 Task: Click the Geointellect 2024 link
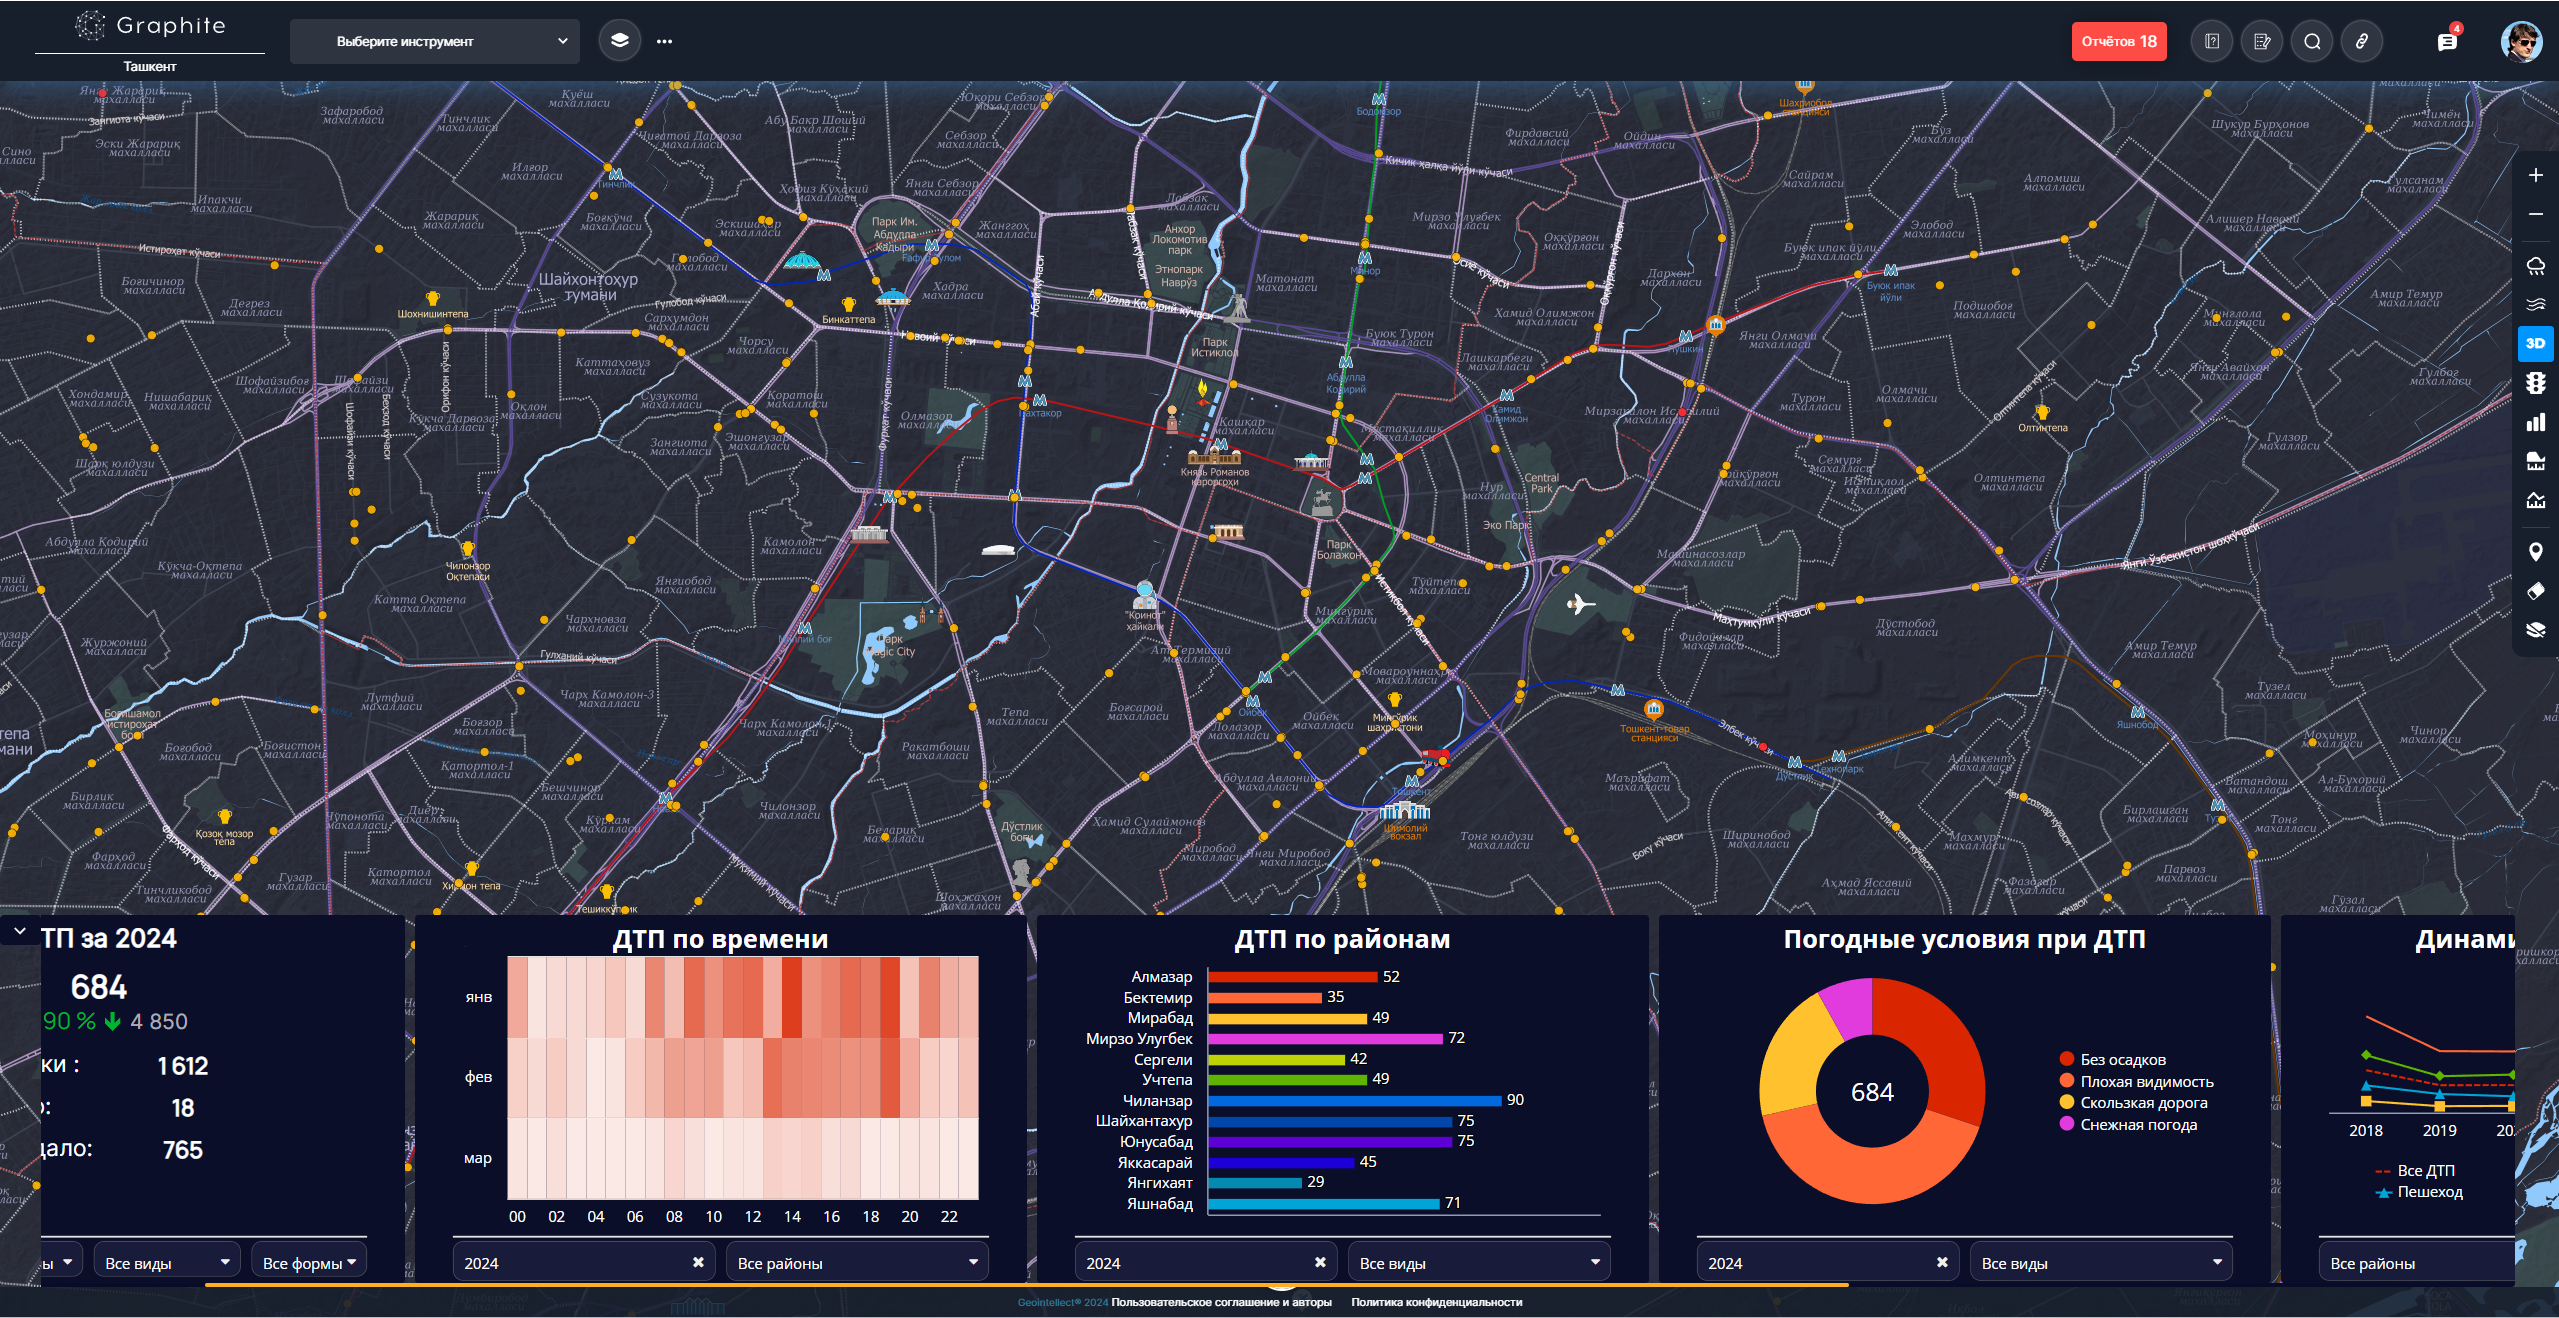point(1063,1302)
